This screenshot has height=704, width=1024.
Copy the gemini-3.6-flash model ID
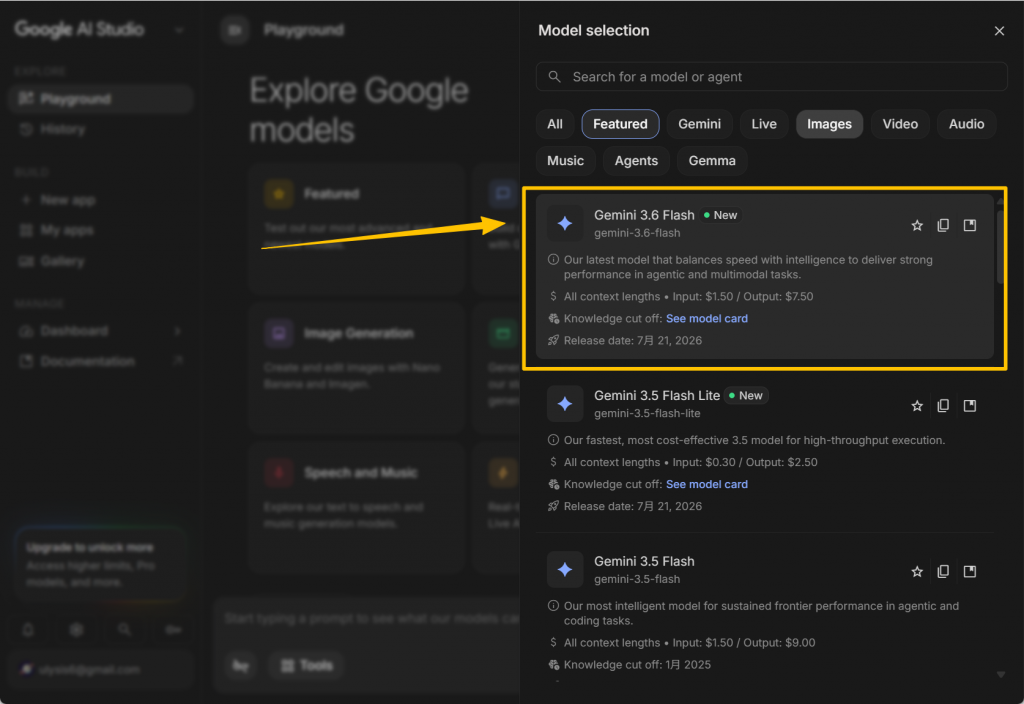(943, 225)
